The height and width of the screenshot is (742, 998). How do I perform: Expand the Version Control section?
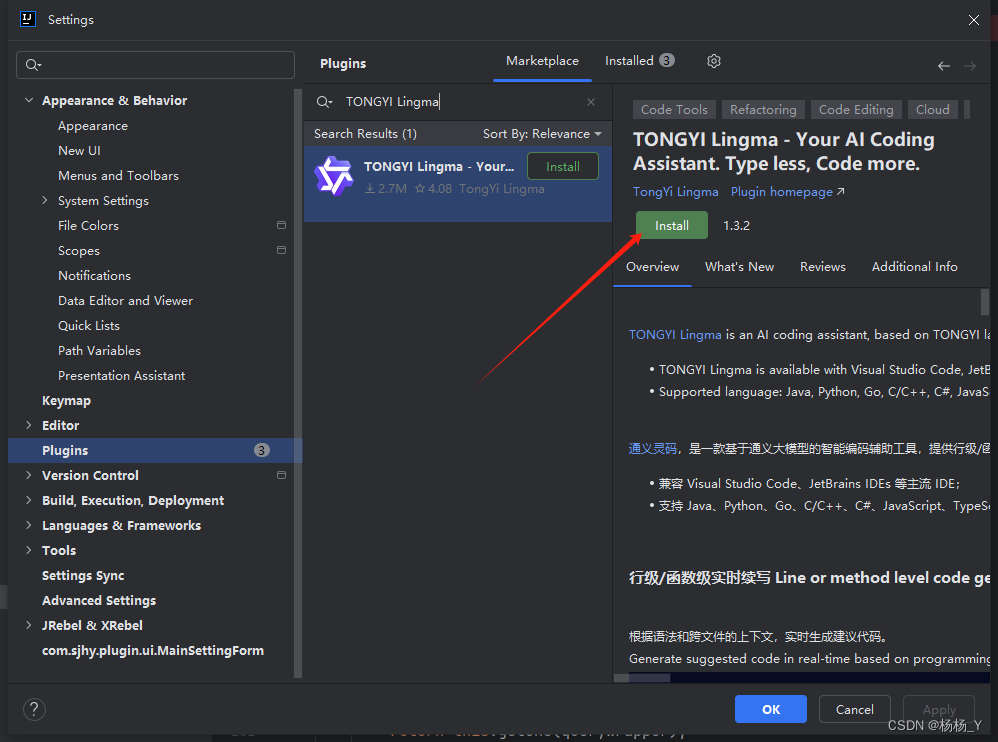tap(29, 475)
